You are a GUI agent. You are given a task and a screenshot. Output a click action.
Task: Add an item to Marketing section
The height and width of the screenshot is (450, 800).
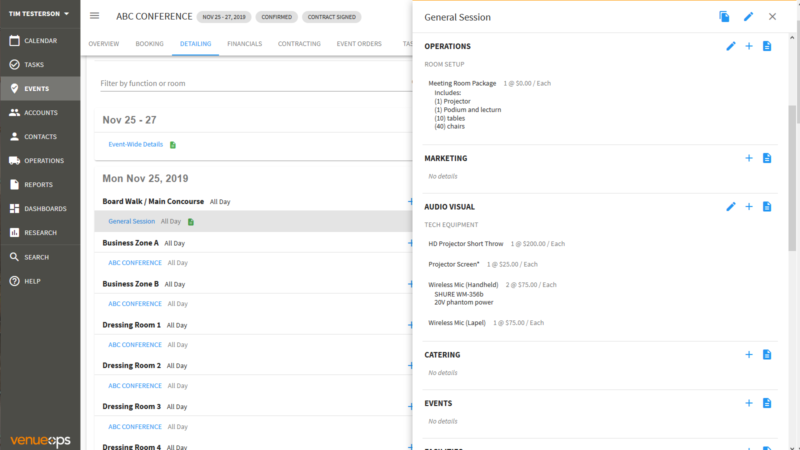point(748,158)
